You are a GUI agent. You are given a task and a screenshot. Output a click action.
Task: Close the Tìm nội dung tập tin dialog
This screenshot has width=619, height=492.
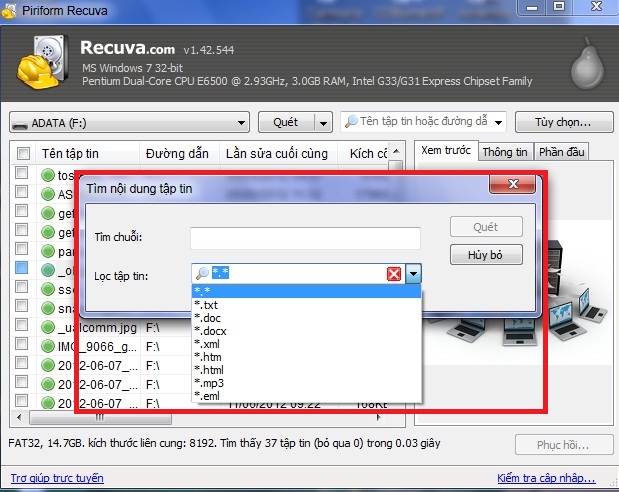coord(512,184)
